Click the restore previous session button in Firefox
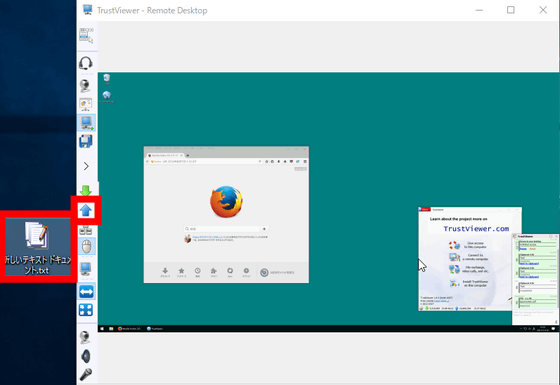 tap(278, 272)
